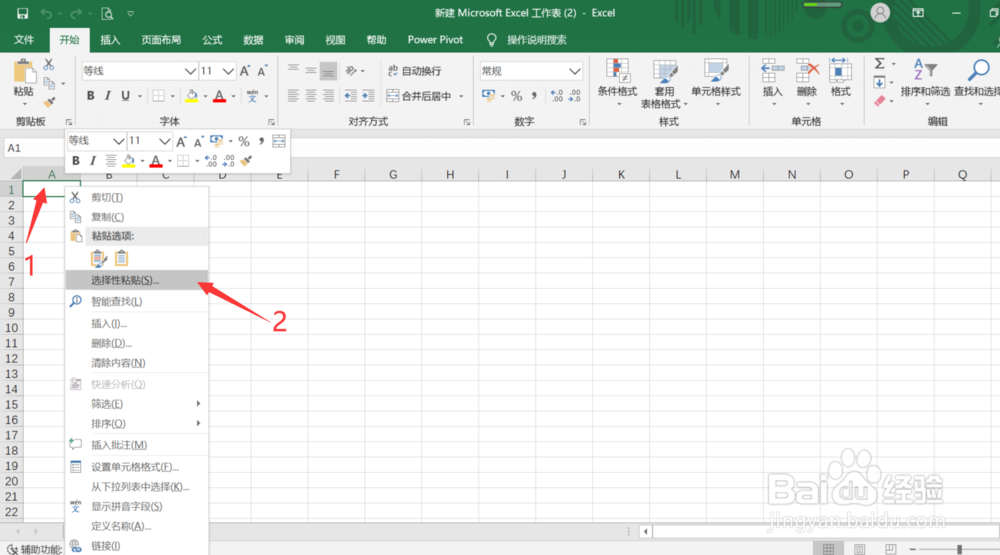Screen dimensions: 1000x555
Task: Click the Orientation text-angle icon
Action: tap(351, 71)
